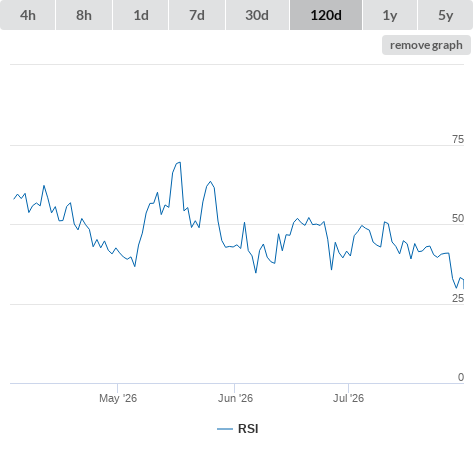Click the 75 y-axis label

(458, 139)
